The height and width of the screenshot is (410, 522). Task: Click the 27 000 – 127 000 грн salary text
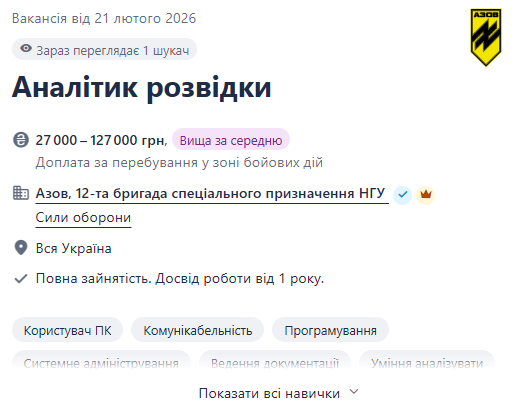click(101, 140)
